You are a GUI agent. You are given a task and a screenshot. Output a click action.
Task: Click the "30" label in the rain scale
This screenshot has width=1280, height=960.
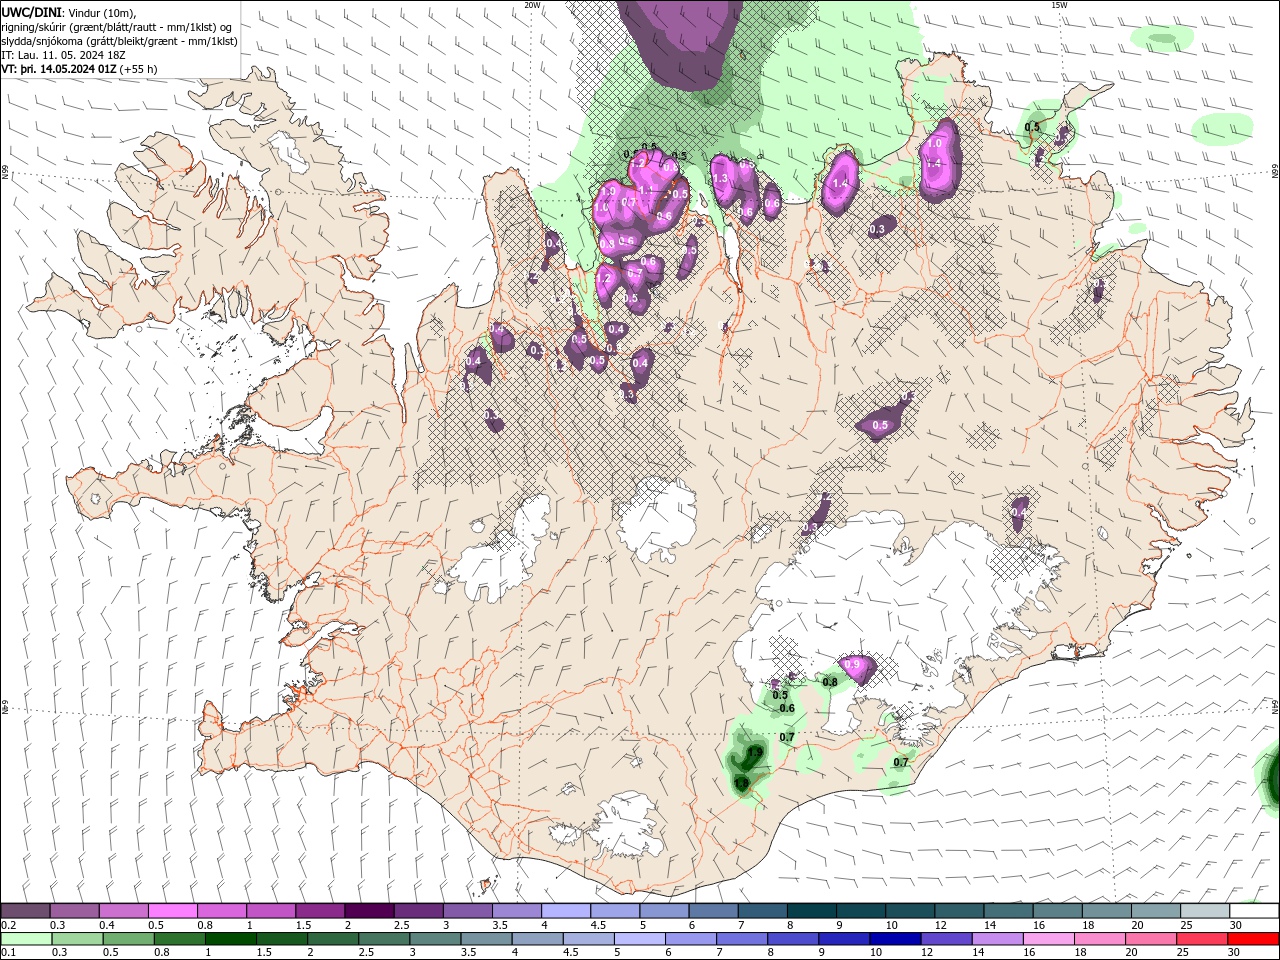click(1235, 952)
